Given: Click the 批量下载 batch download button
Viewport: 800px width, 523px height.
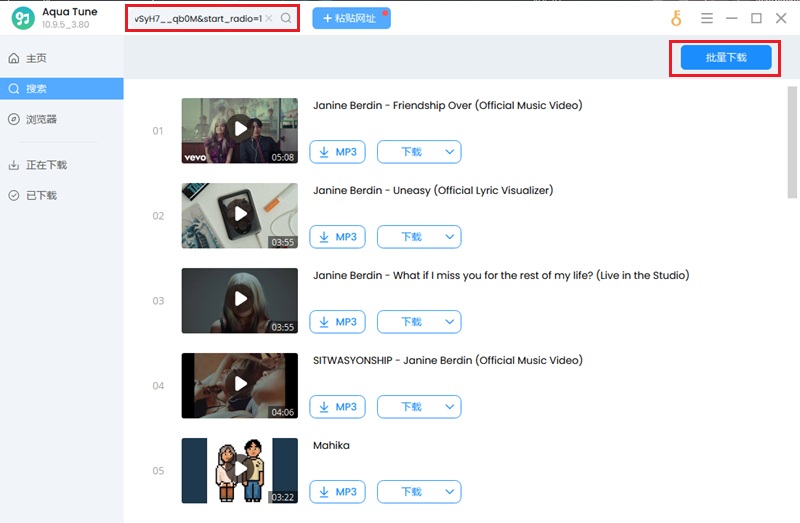Looking at the screenshot, I should pyautogui.click(x=726, y=58).
